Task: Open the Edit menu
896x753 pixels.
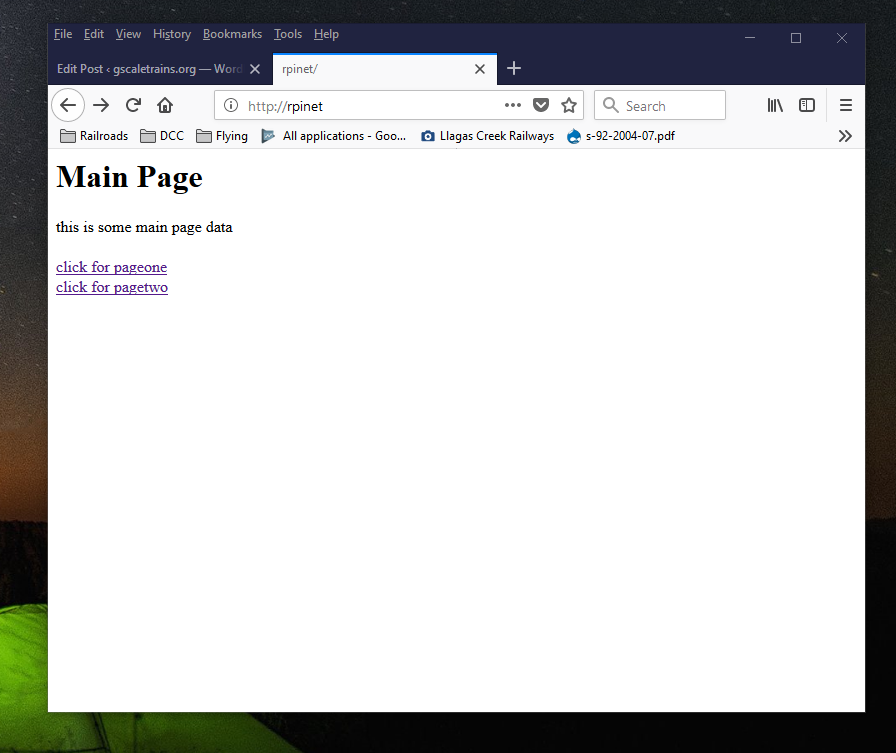Action: click(94, 34)
